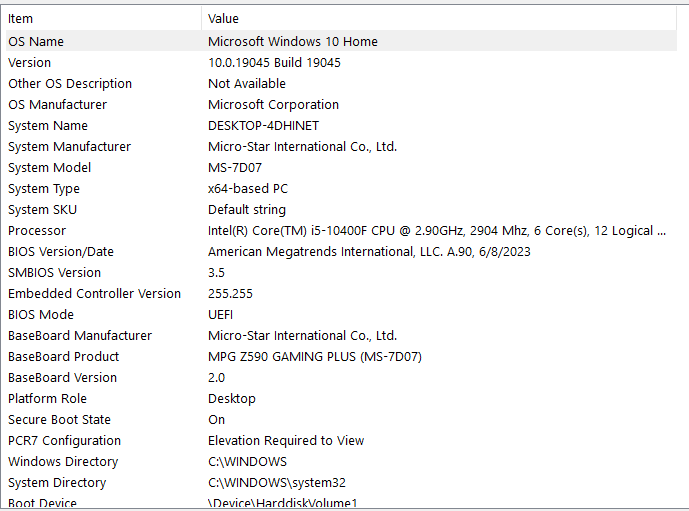Select the Version row label
Image resolution: width=689 pixels, height=511 pixels.
29,63
